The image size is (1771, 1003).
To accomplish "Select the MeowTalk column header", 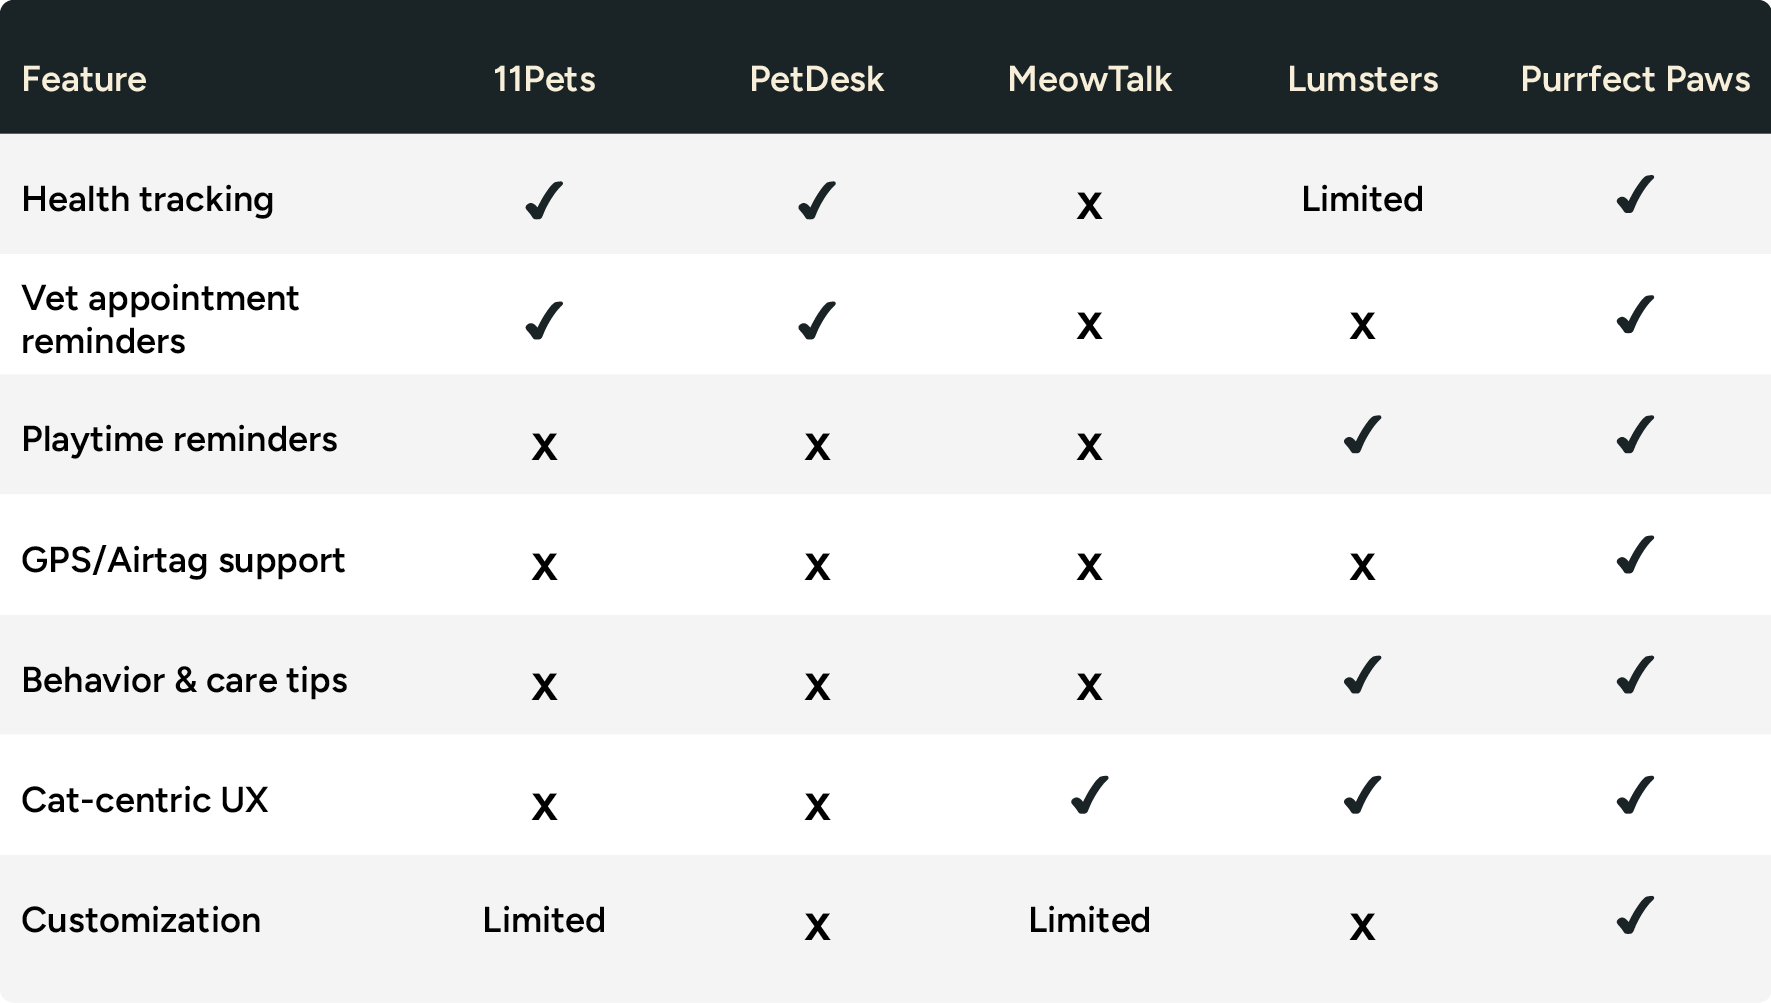I will pos(1089,79).
